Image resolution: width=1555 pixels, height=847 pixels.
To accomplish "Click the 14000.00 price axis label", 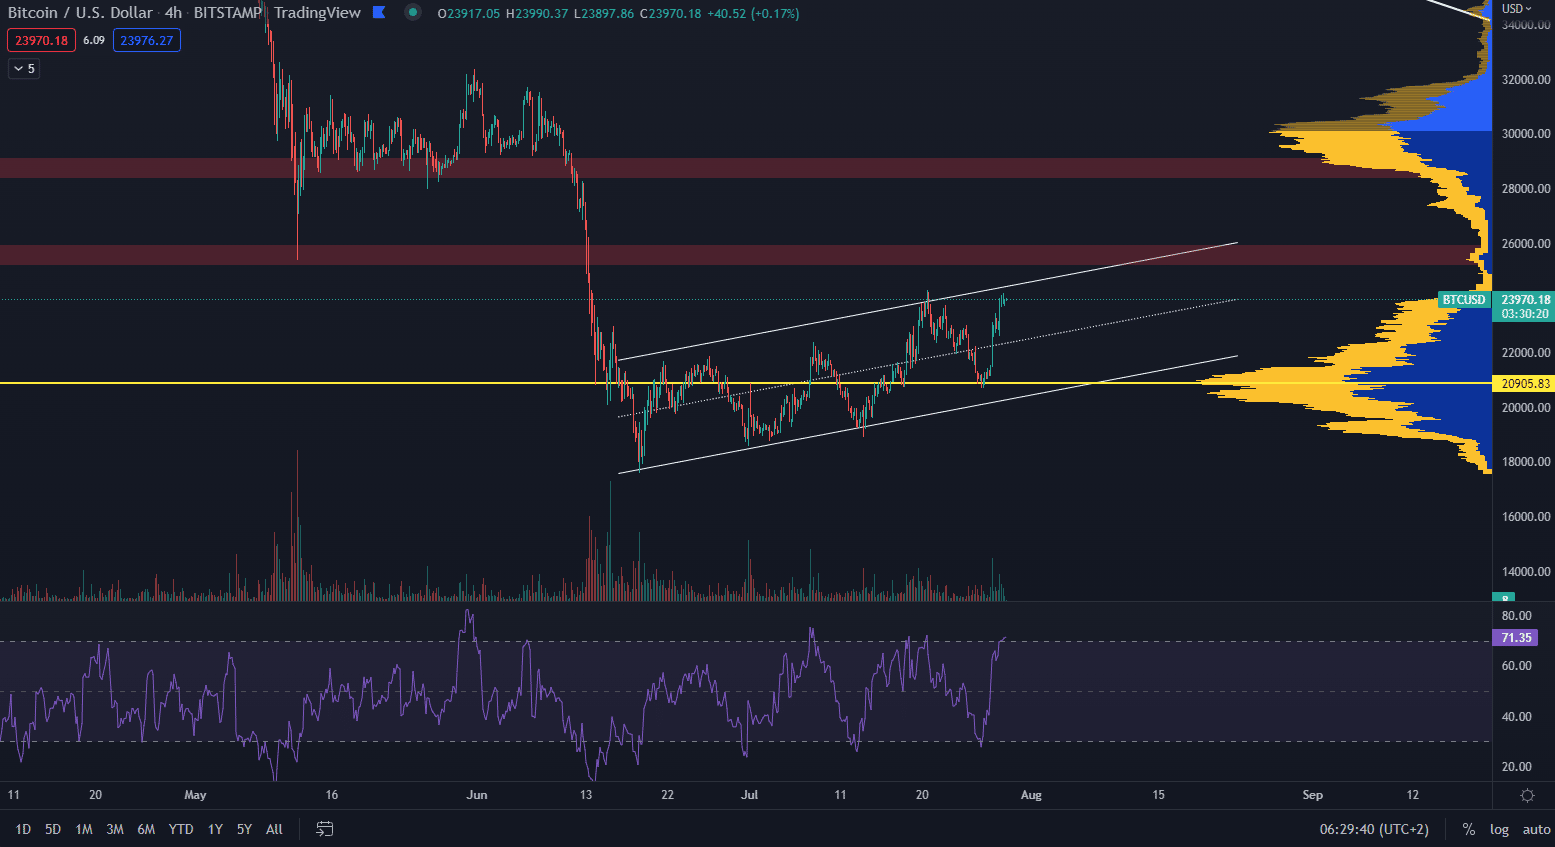I will point(1526,572).
